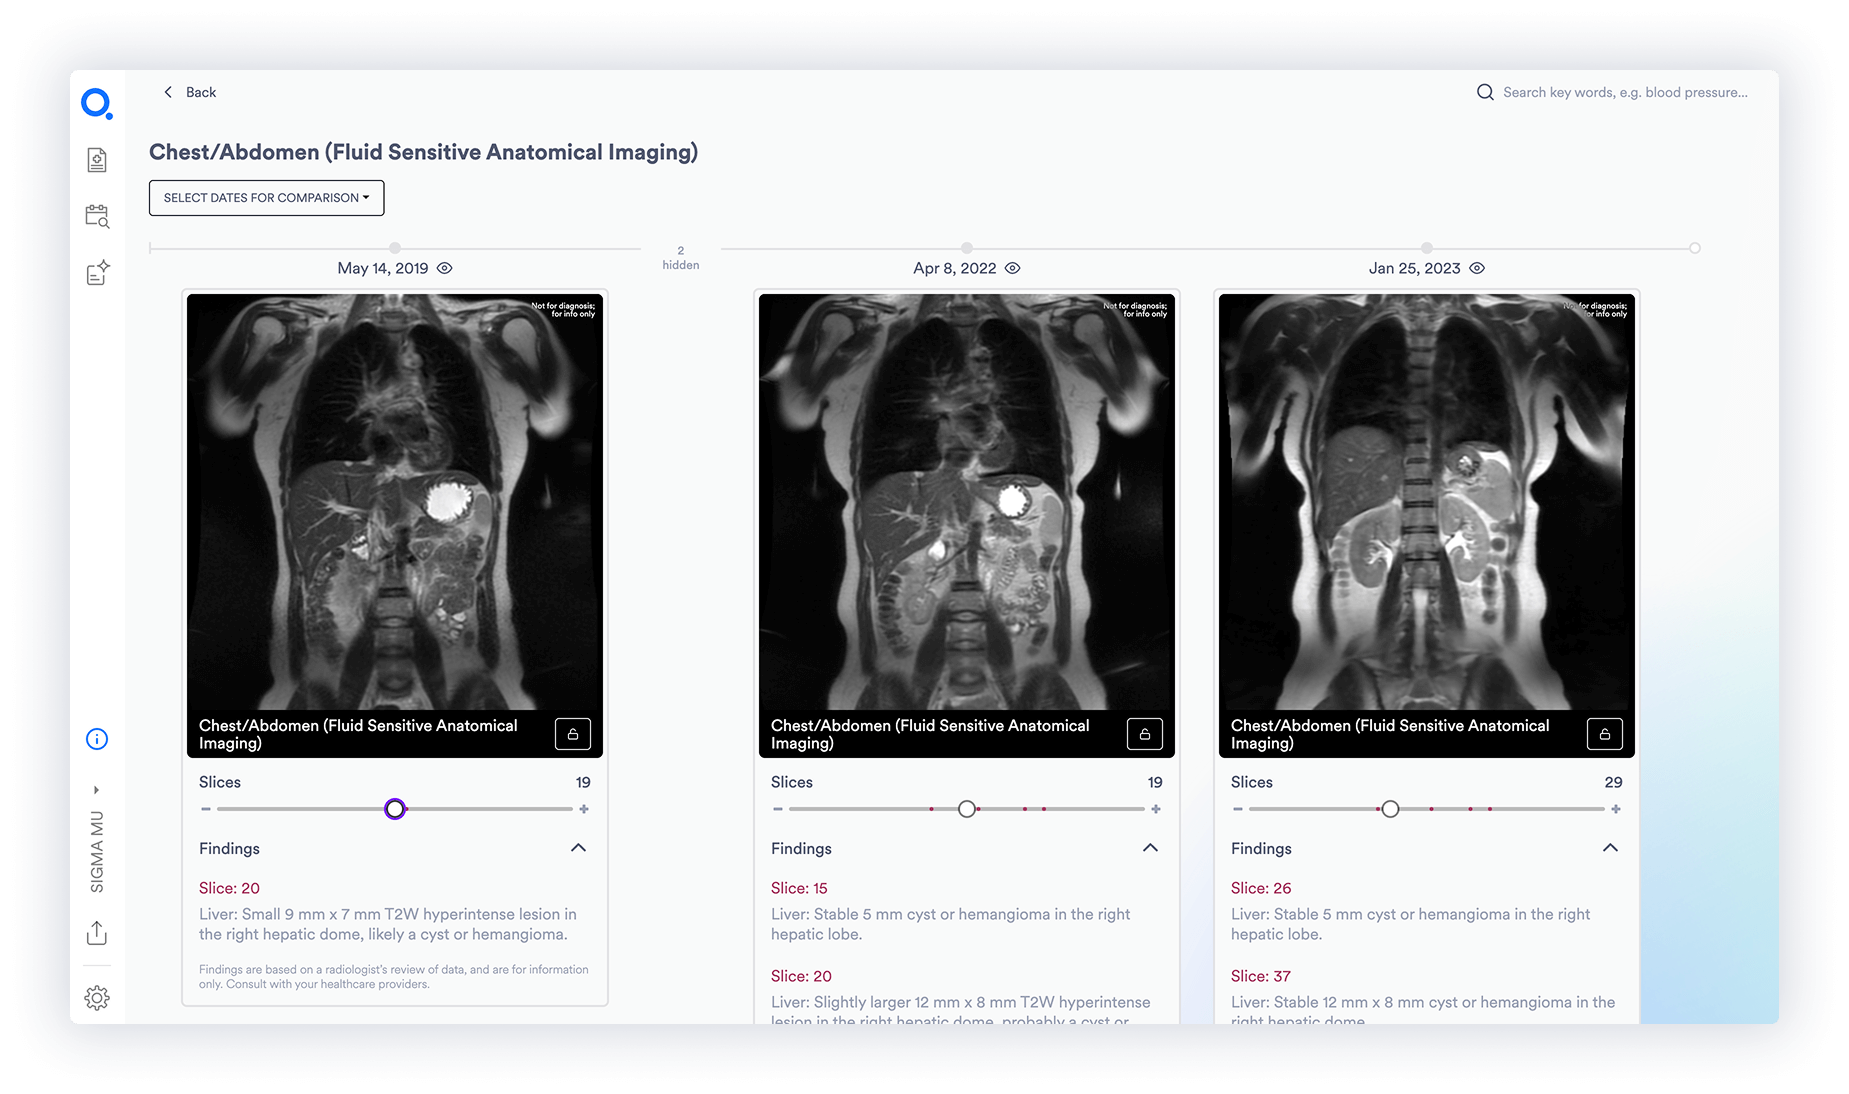Click the upload/export icon in sidebar
Screen dimensions: 1849x1094
(96, 932)
